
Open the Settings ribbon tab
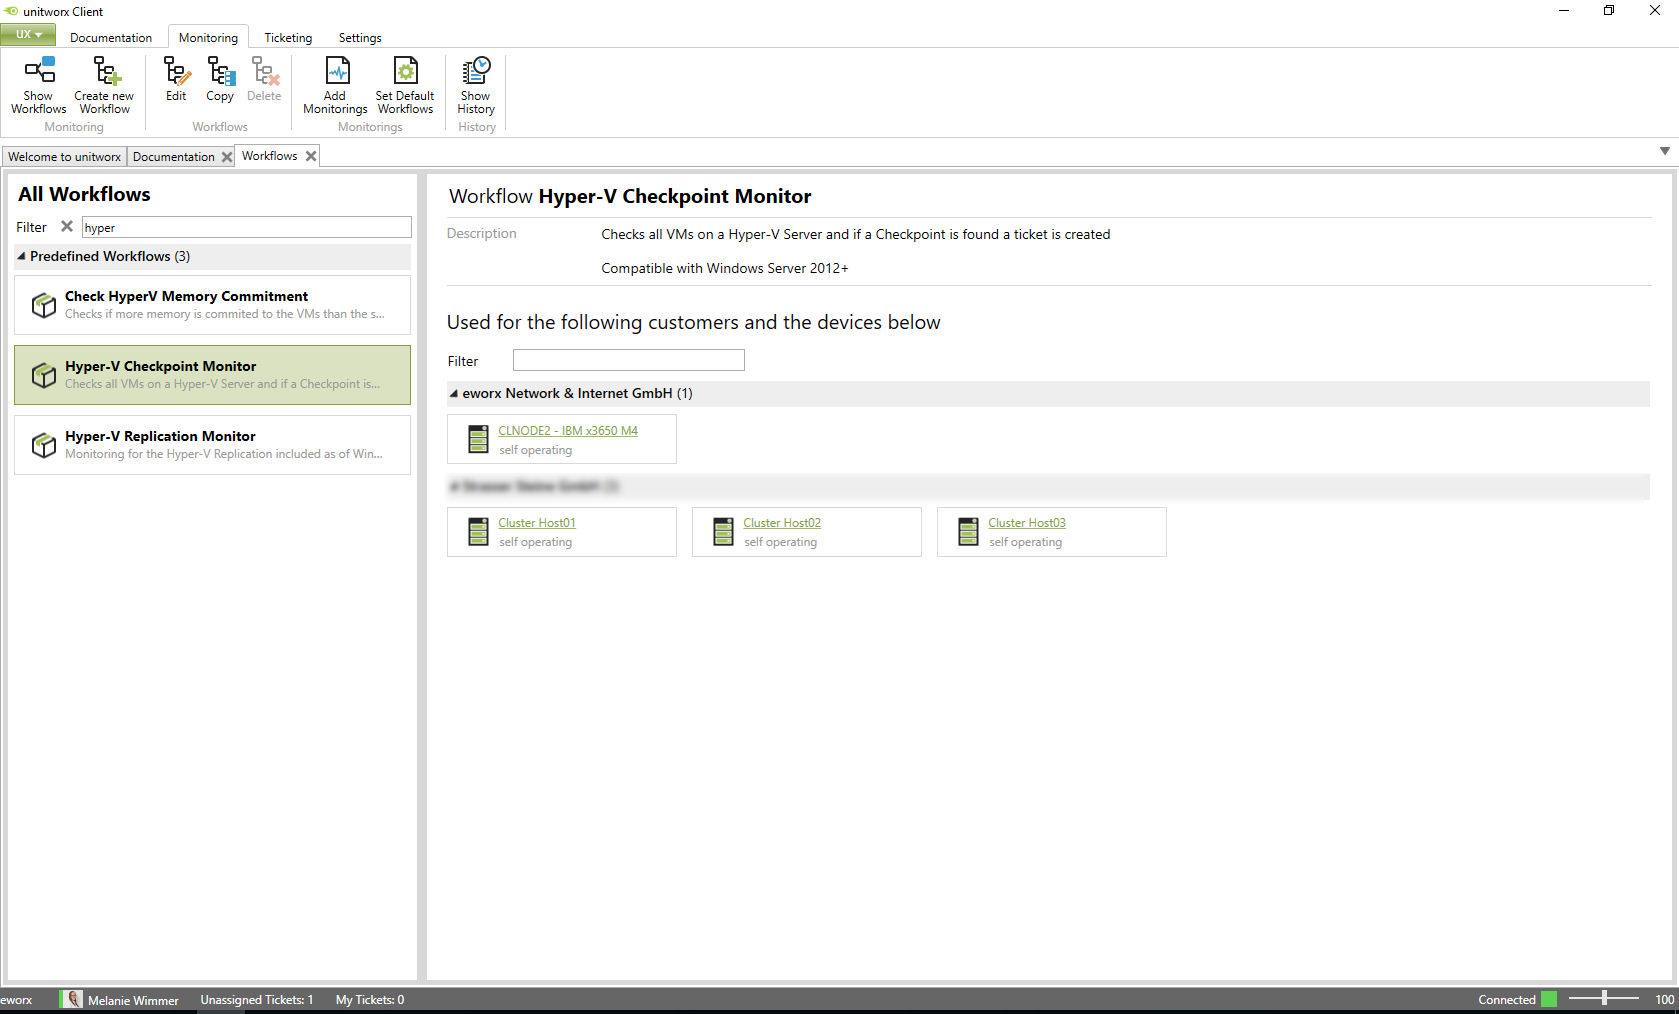pyautogui.click(x=360, y=38)
